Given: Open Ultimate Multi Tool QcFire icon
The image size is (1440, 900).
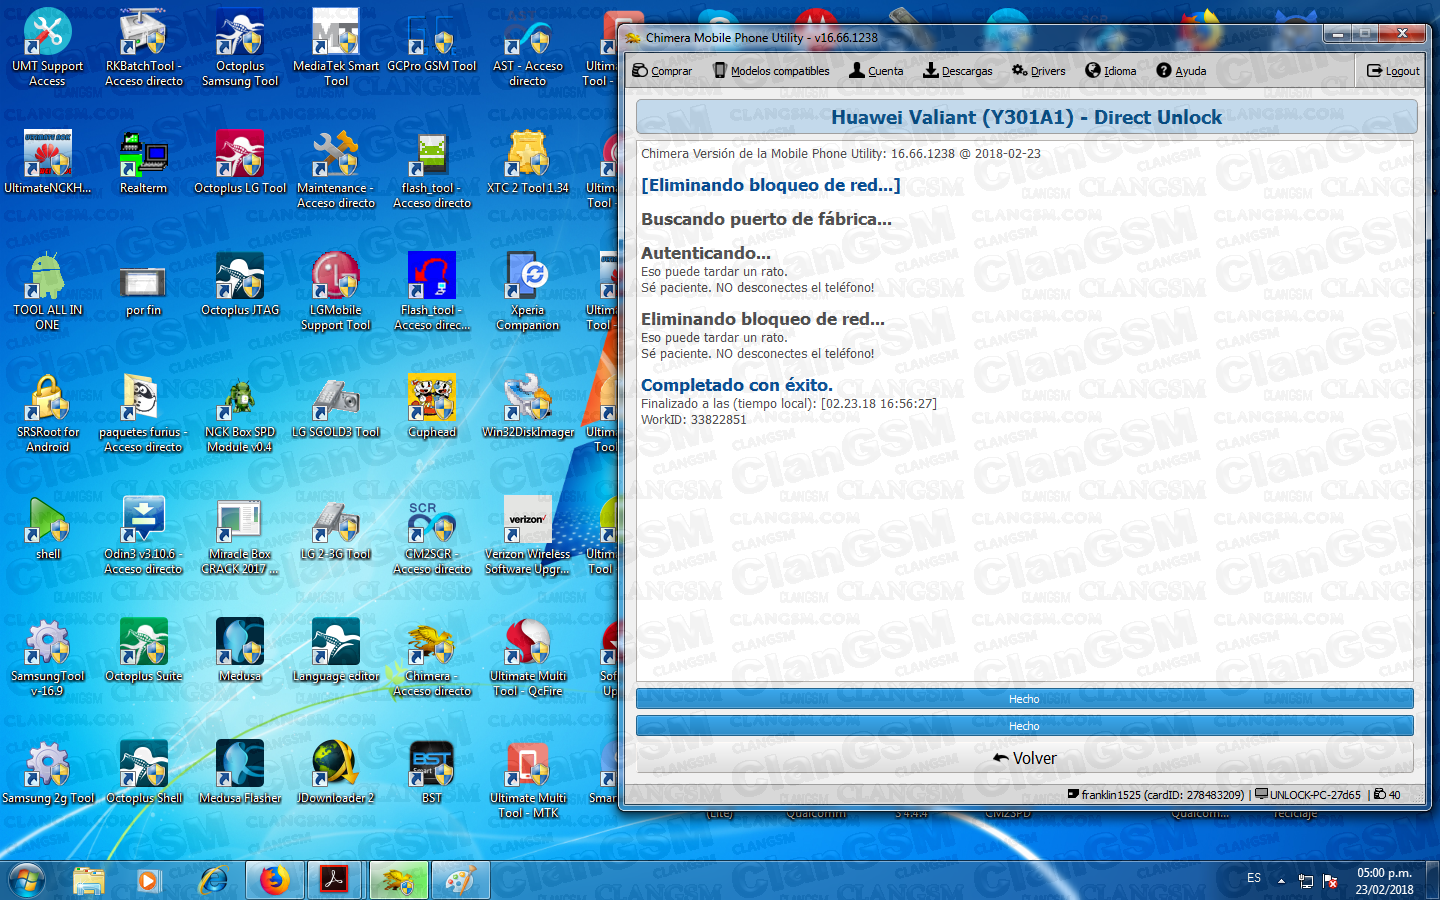Looking at the screenshot, I should (527, 657).
